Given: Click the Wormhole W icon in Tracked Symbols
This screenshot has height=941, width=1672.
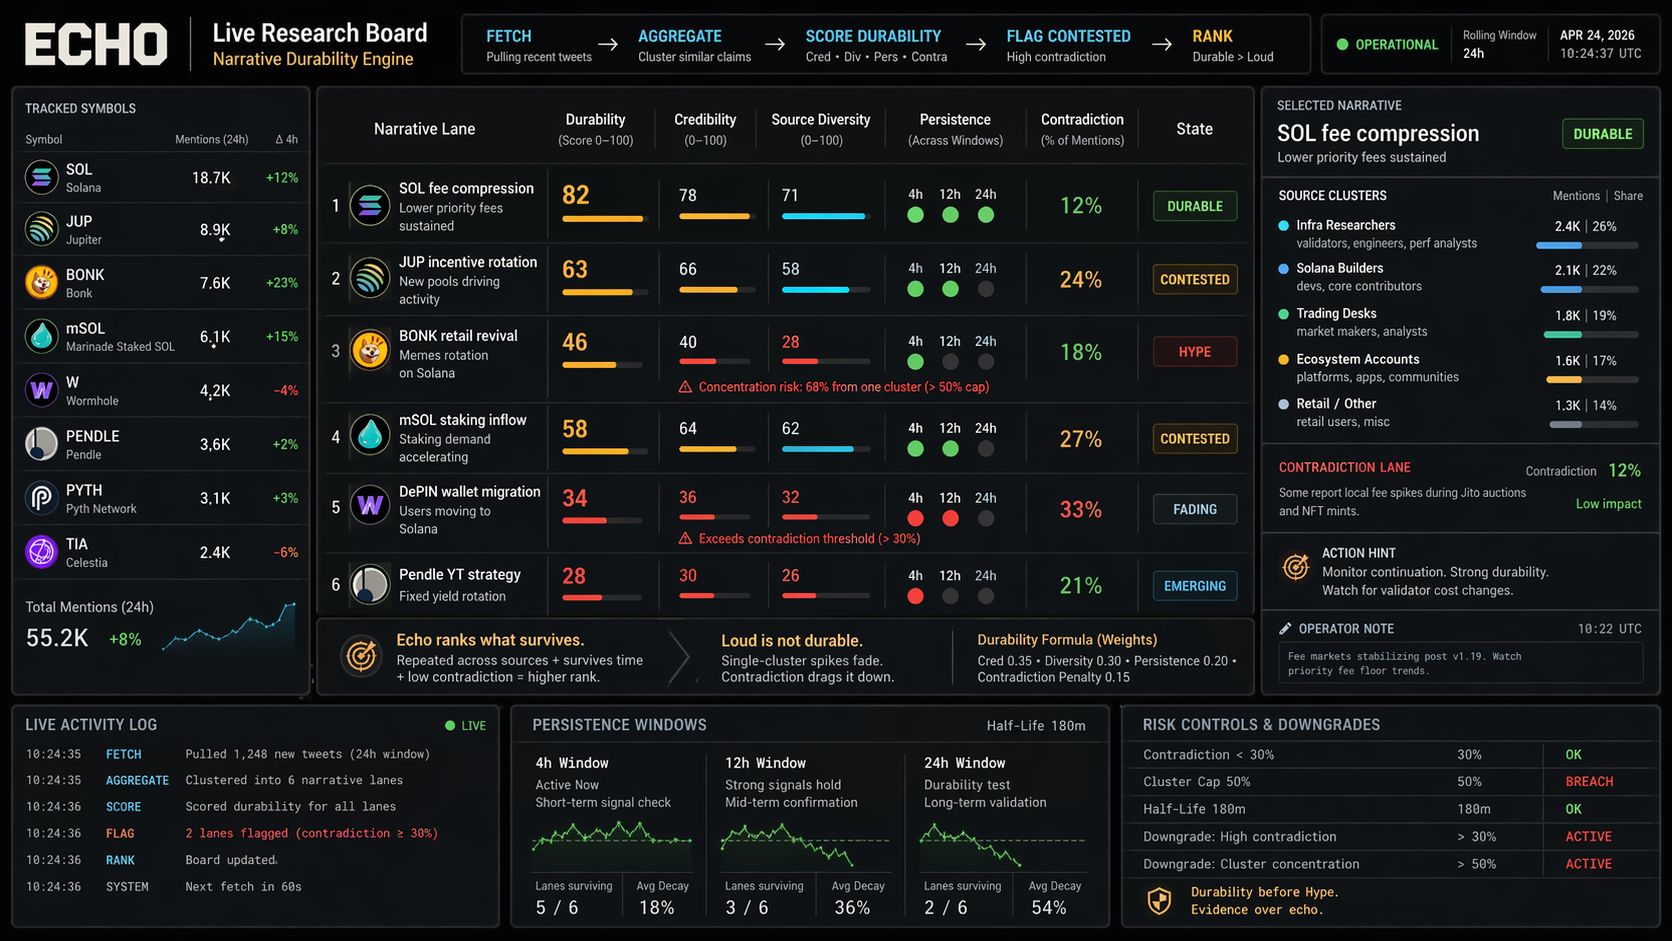Looking at the screenshot, I should (x=41, y=390).
